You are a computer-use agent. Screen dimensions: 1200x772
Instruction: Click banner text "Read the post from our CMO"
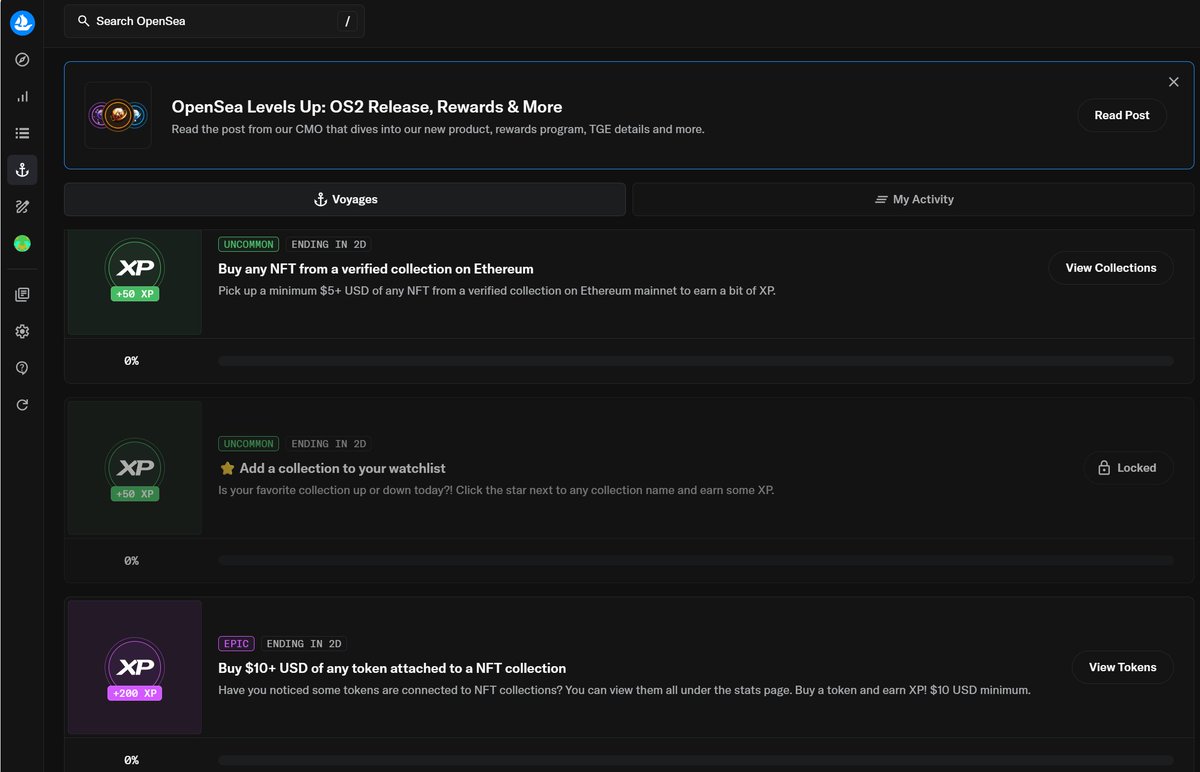pos(438,129)
